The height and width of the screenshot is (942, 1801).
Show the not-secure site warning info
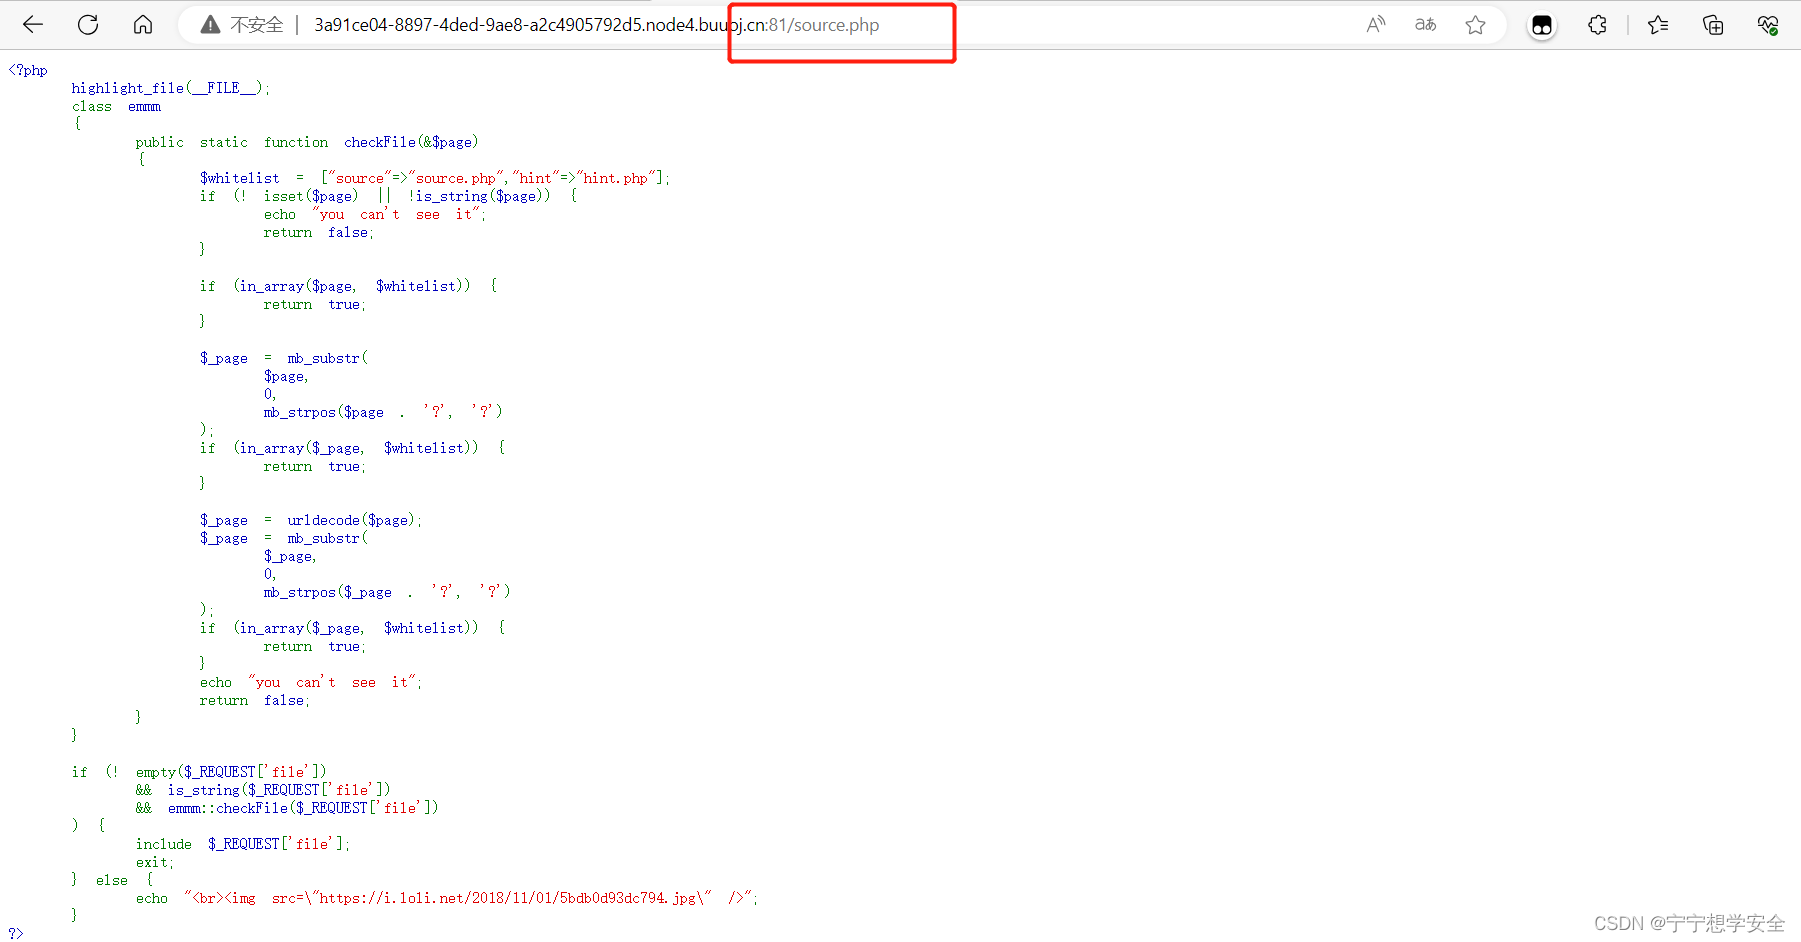pos(242,25)
